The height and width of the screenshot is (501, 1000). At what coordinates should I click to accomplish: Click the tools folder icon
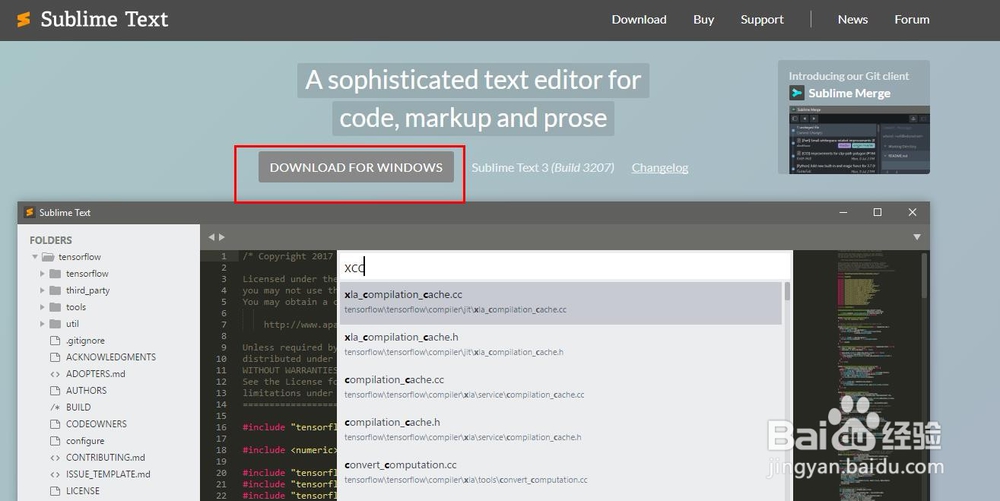click(x=55, y=307)
